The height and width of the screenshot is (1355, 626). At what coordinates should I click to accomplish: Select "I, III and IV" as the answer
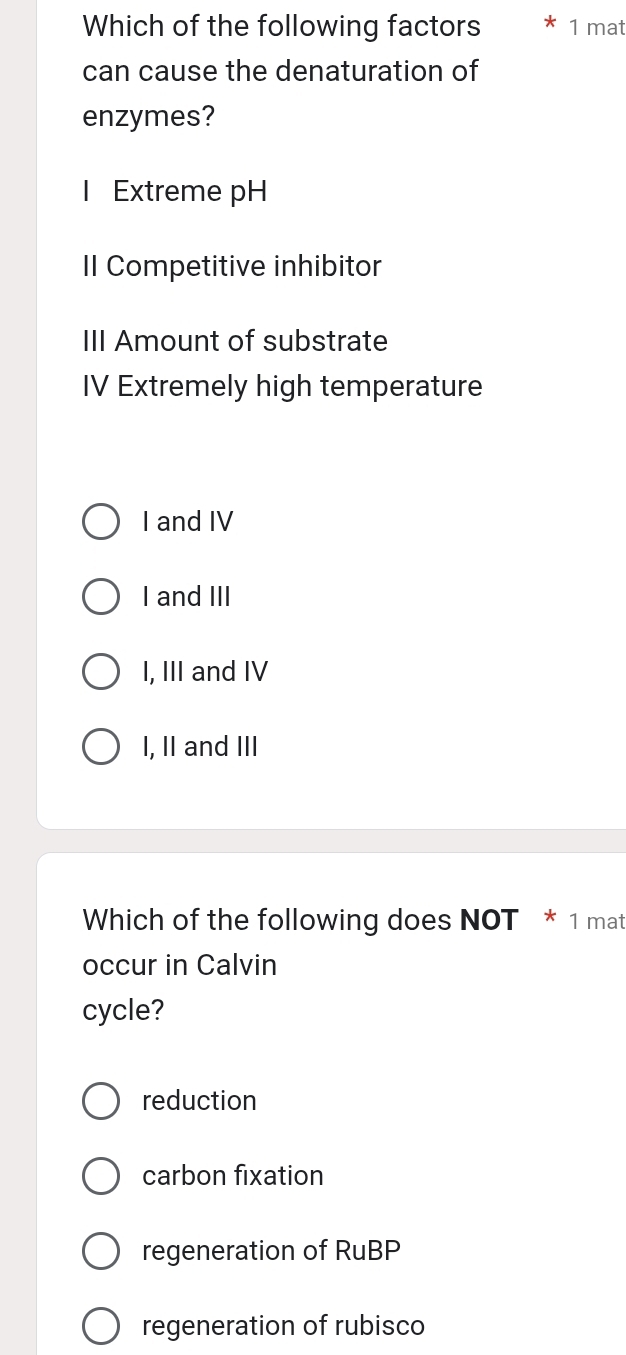coord(100,671)
